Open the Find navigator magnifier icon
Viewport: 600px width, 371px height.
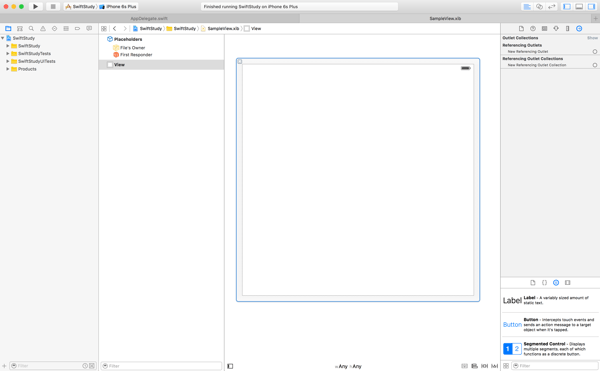(31, 29)
